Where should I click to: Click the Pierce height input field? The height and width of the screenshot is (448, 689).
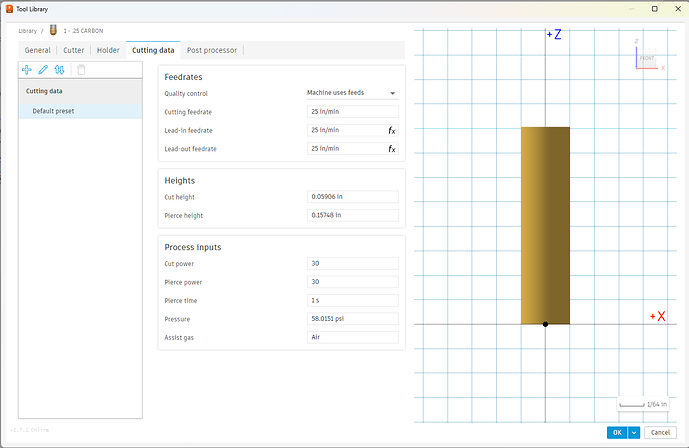click(352, 215)
